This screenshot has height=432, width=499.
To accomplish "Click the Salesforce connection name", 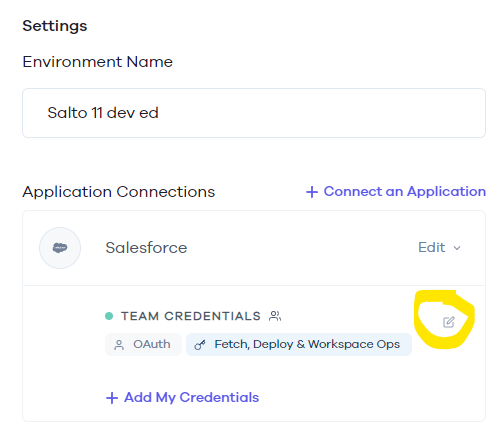I will tap(146, 248).
